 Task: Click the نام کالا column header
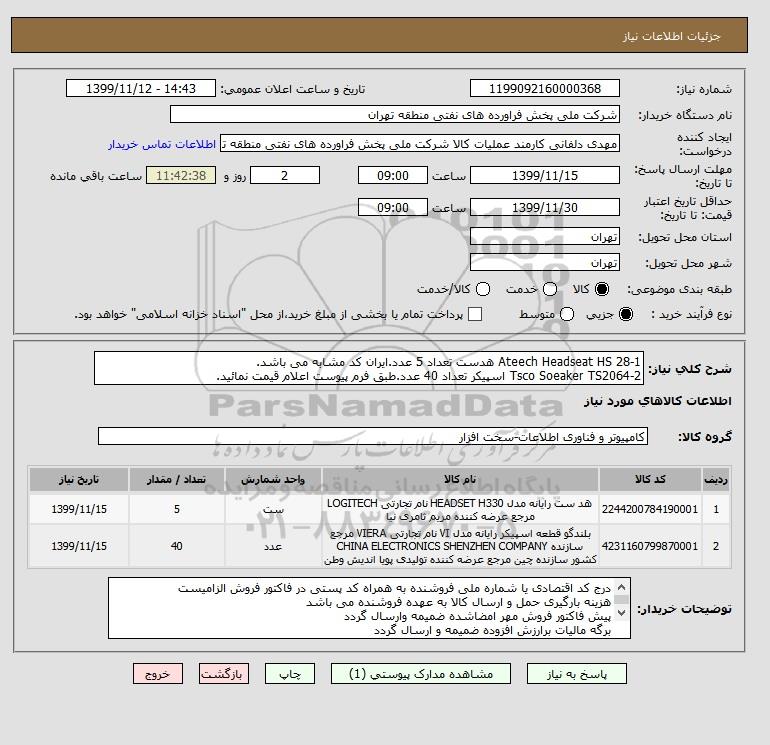pyautogui.click(x=460, y=479)
